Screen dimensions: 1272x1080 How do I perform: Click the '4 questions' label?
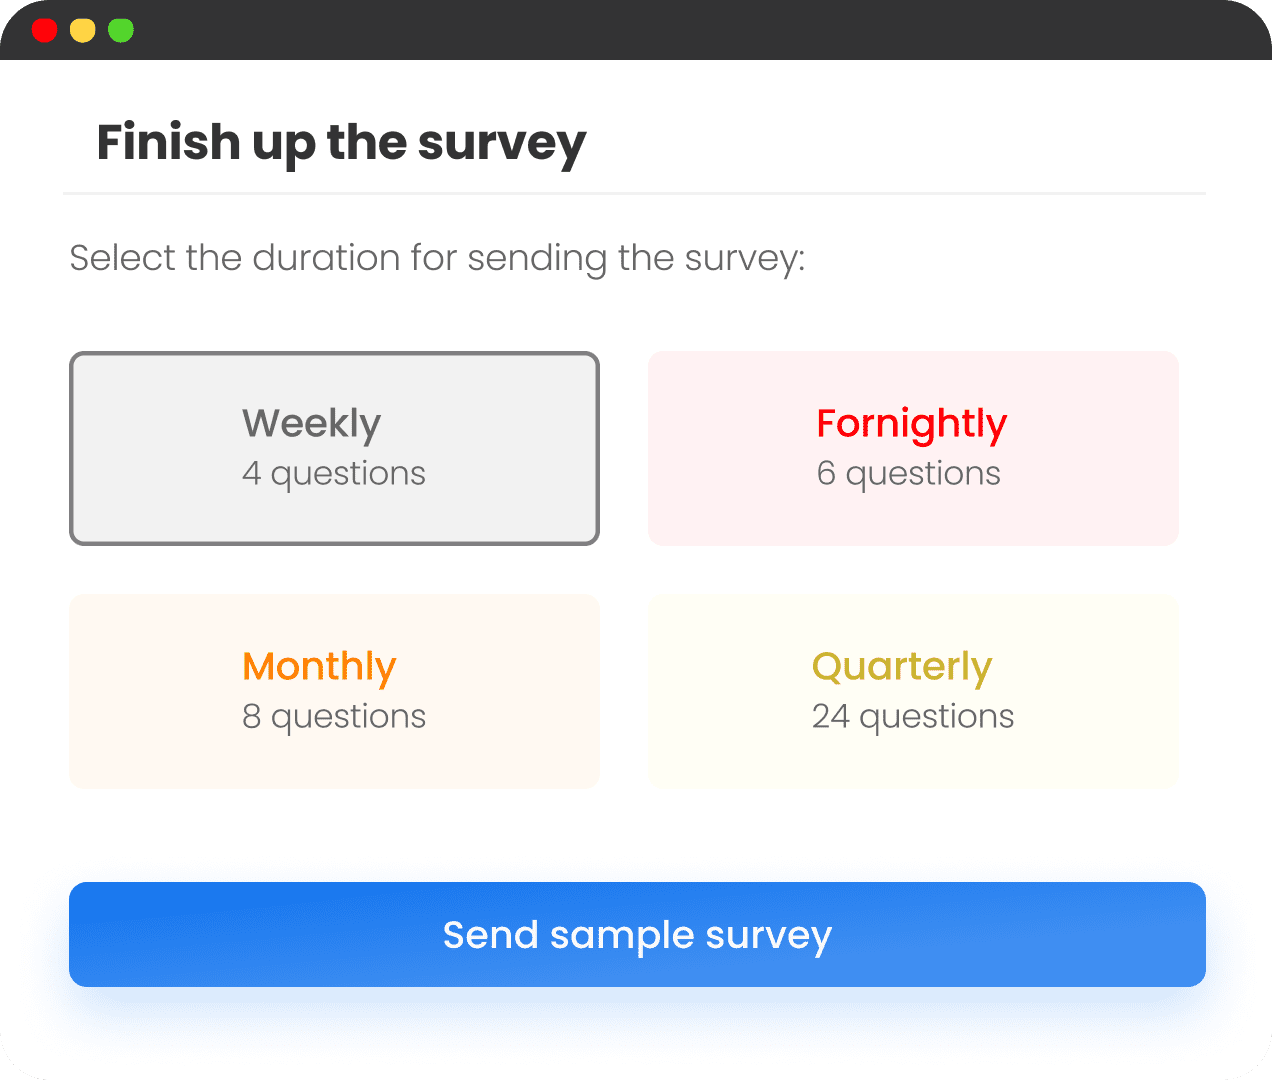point(334,473)
